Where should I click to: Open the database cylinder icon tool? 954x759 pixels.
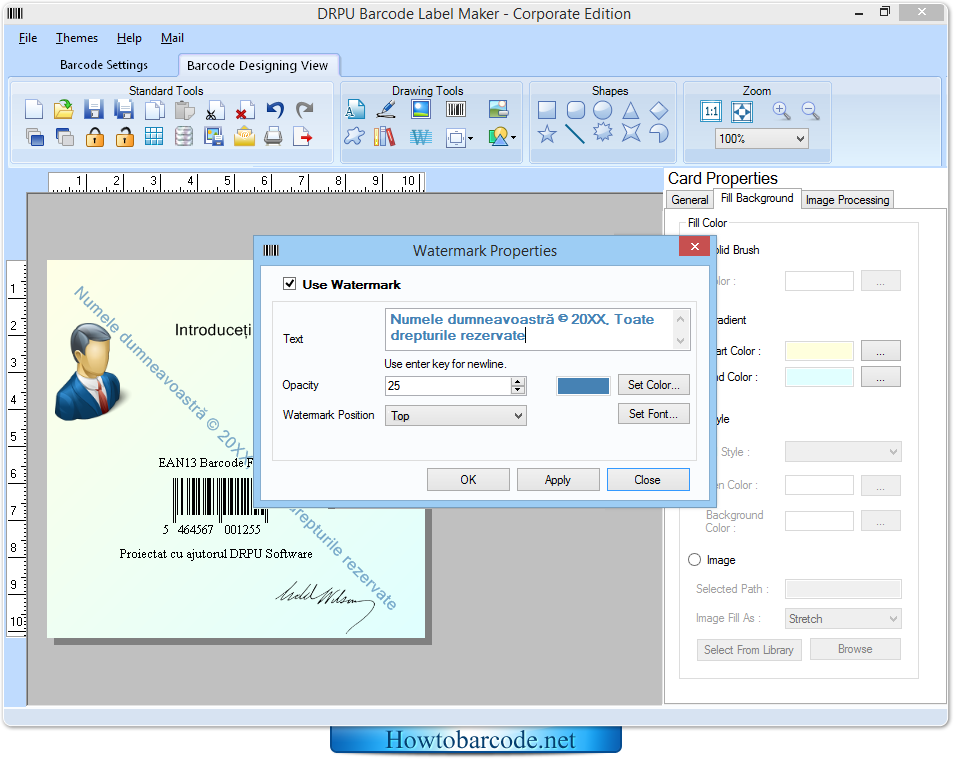184,137
